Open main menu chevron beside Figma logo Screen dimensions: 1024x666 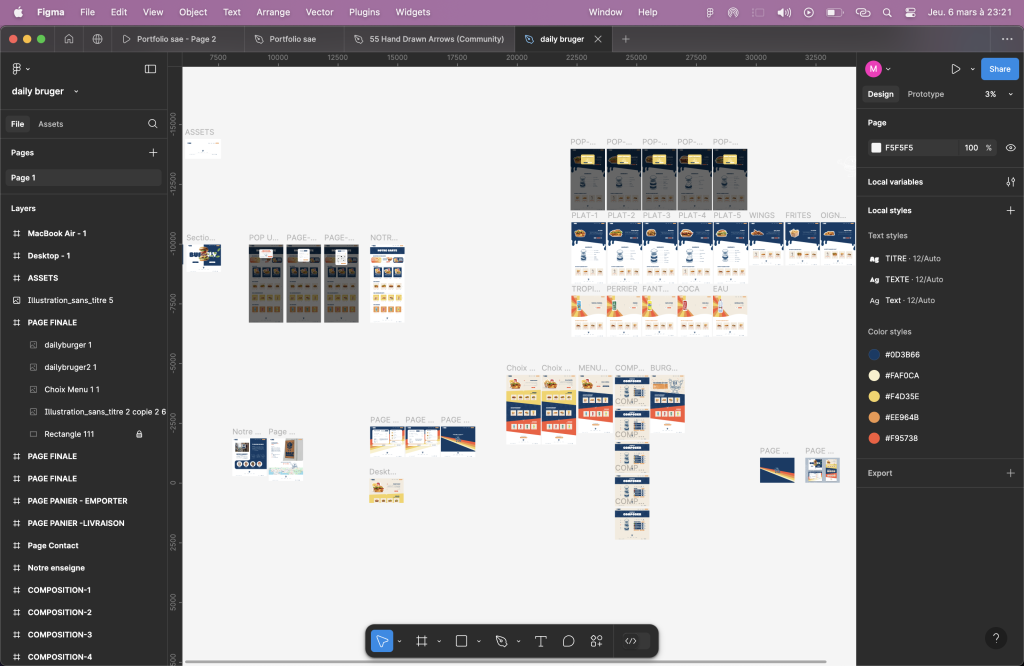pos(27,69)
